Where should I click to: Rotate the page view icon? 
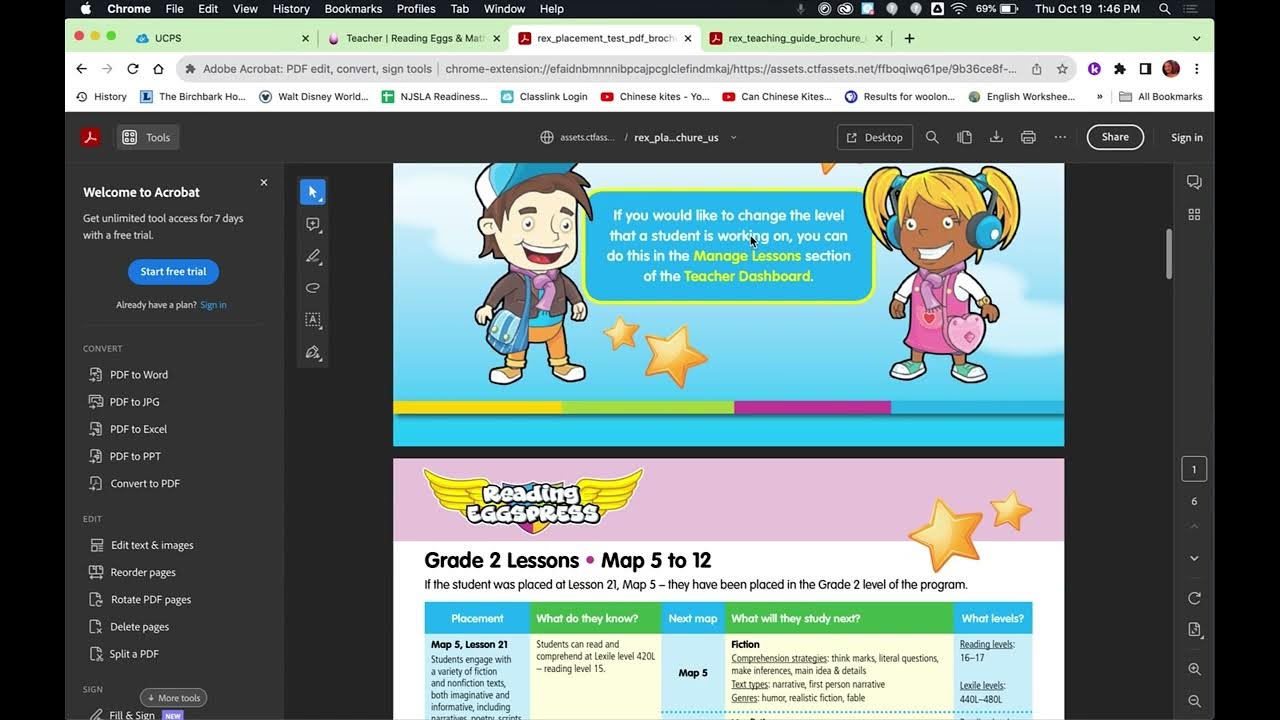[x=1194, y=597]
